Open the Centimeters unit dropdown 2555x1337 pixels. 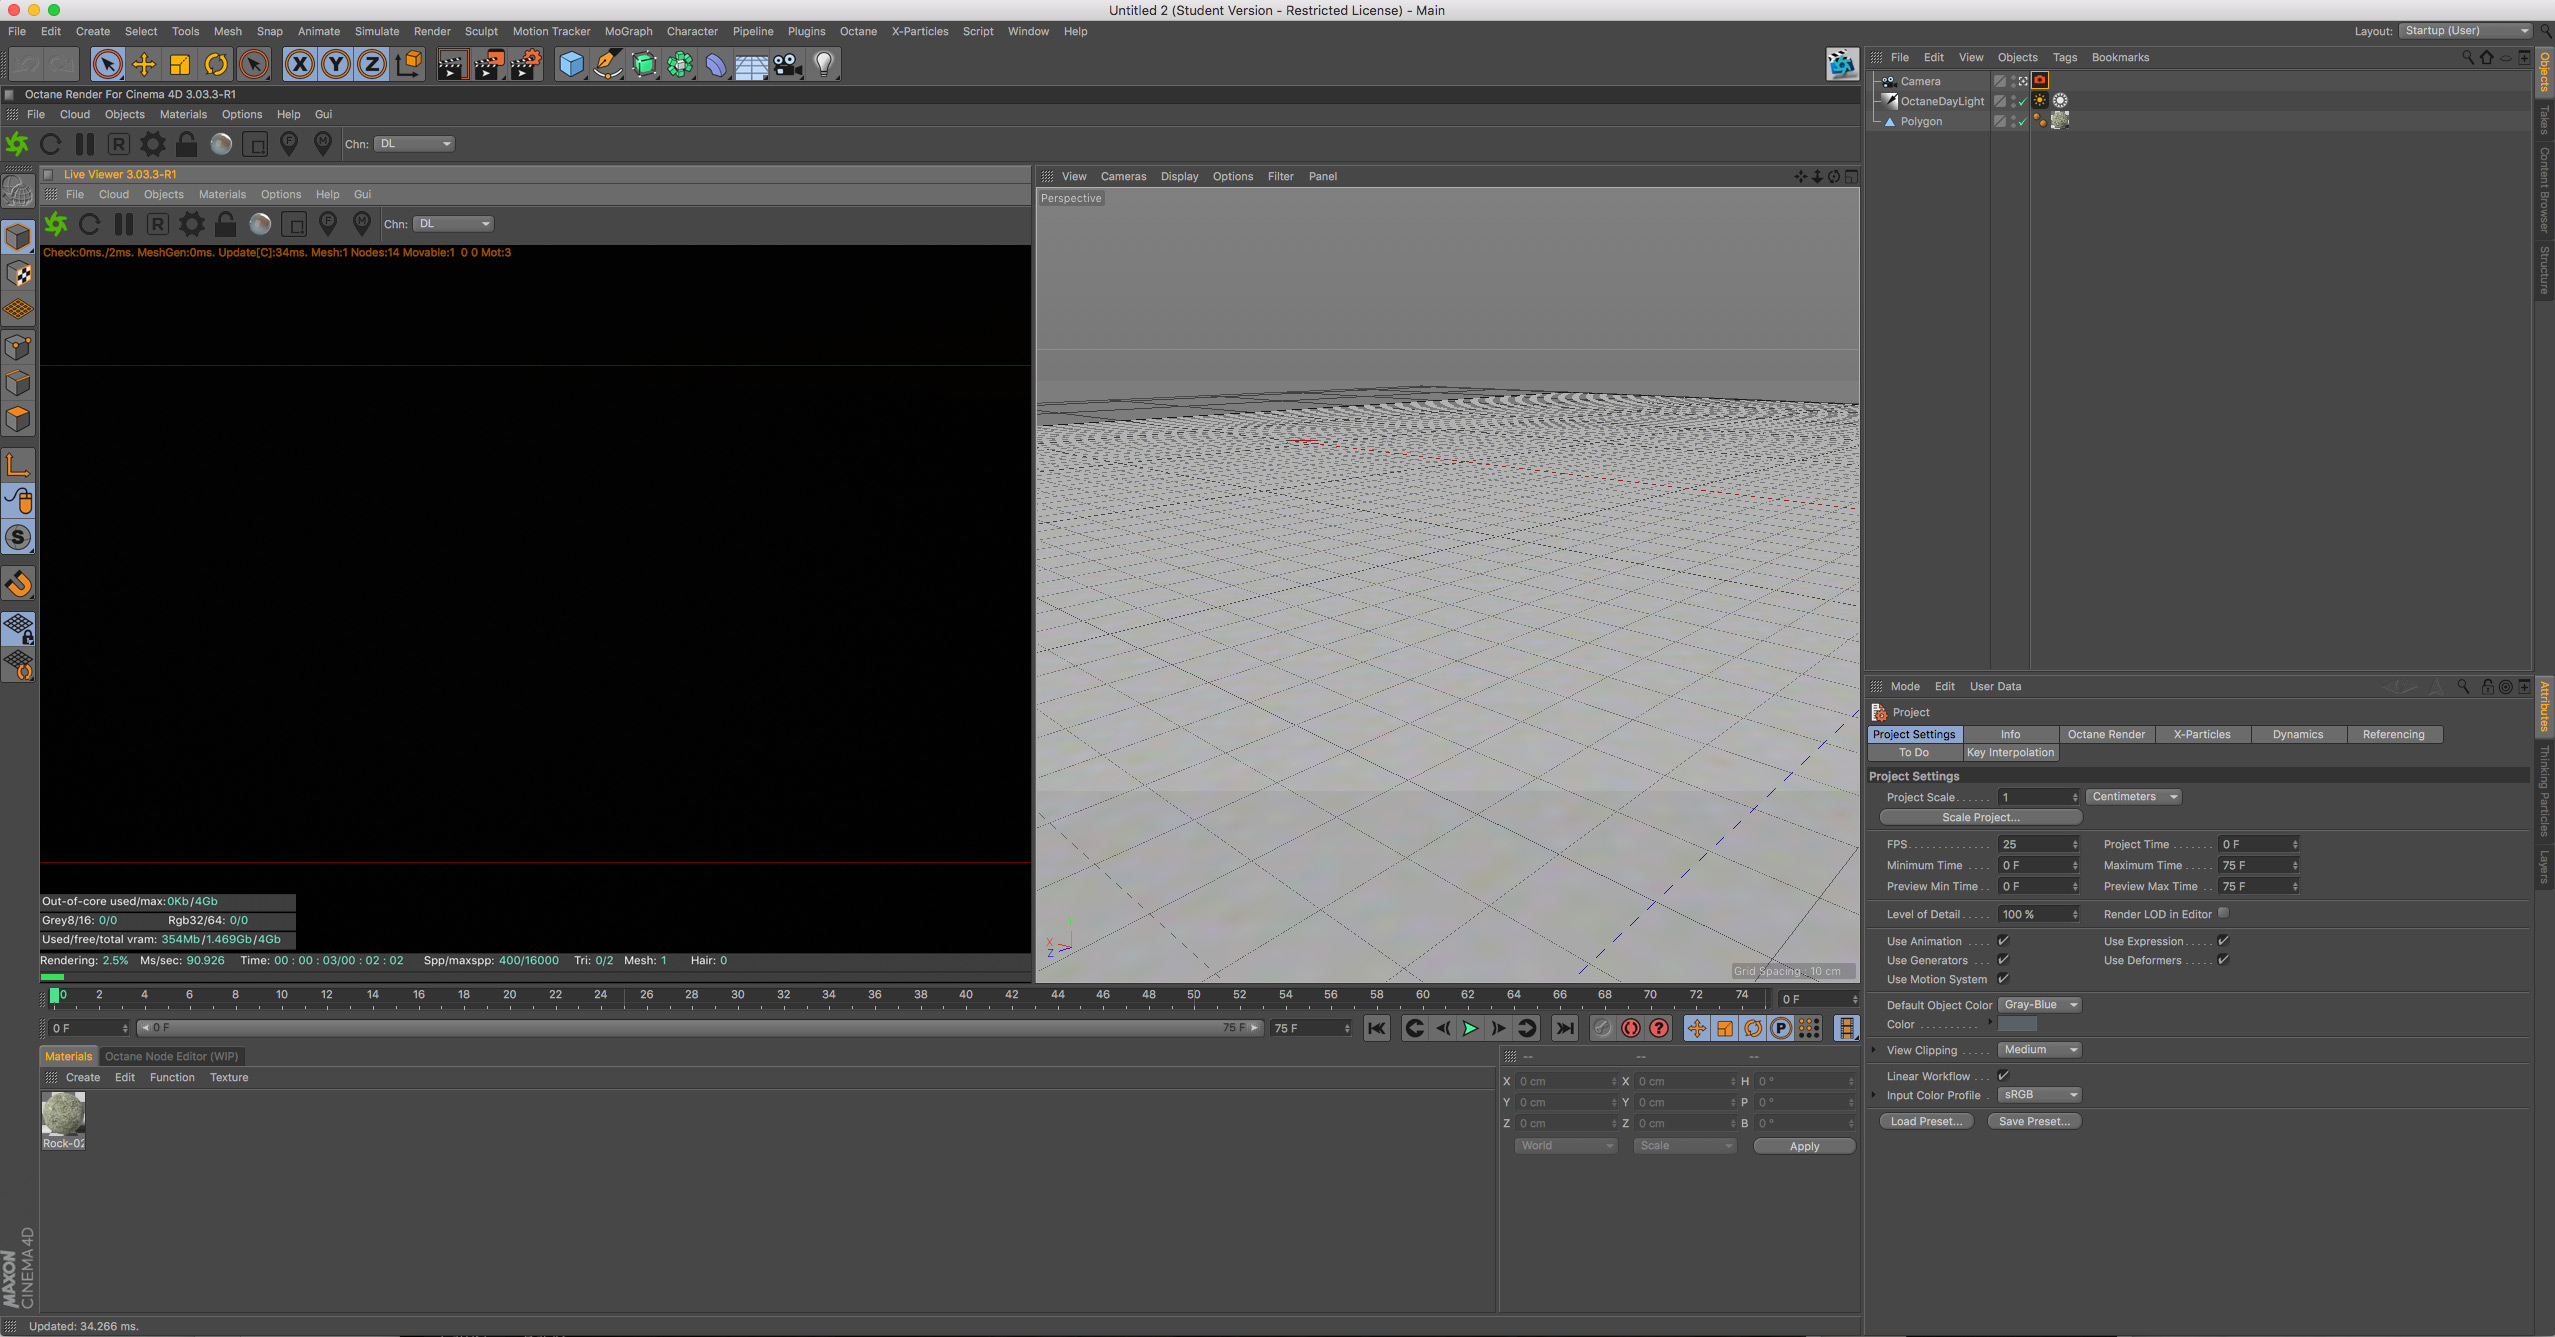click(2133, 797)
